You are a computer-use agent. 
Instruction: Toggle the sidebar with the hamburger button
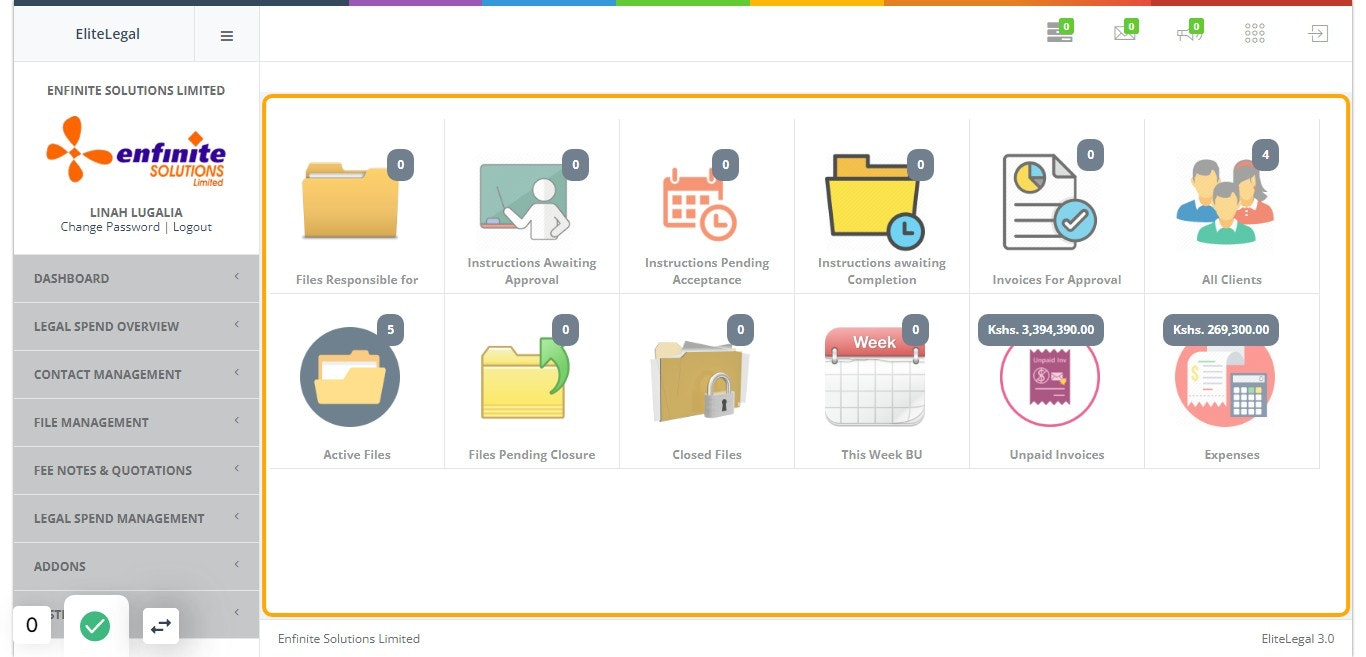point(226,34)
